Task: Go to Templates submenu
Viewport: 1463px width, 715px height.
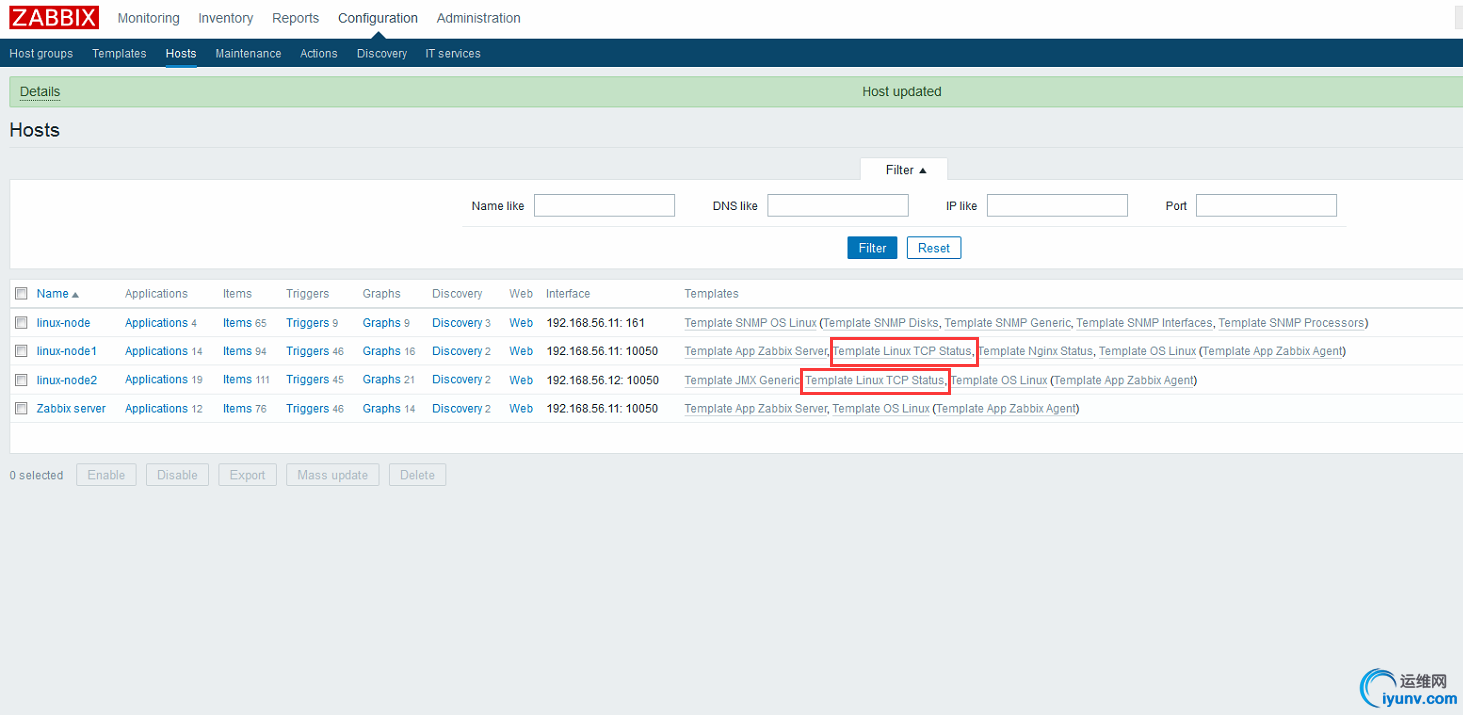Action: (119, 54)
